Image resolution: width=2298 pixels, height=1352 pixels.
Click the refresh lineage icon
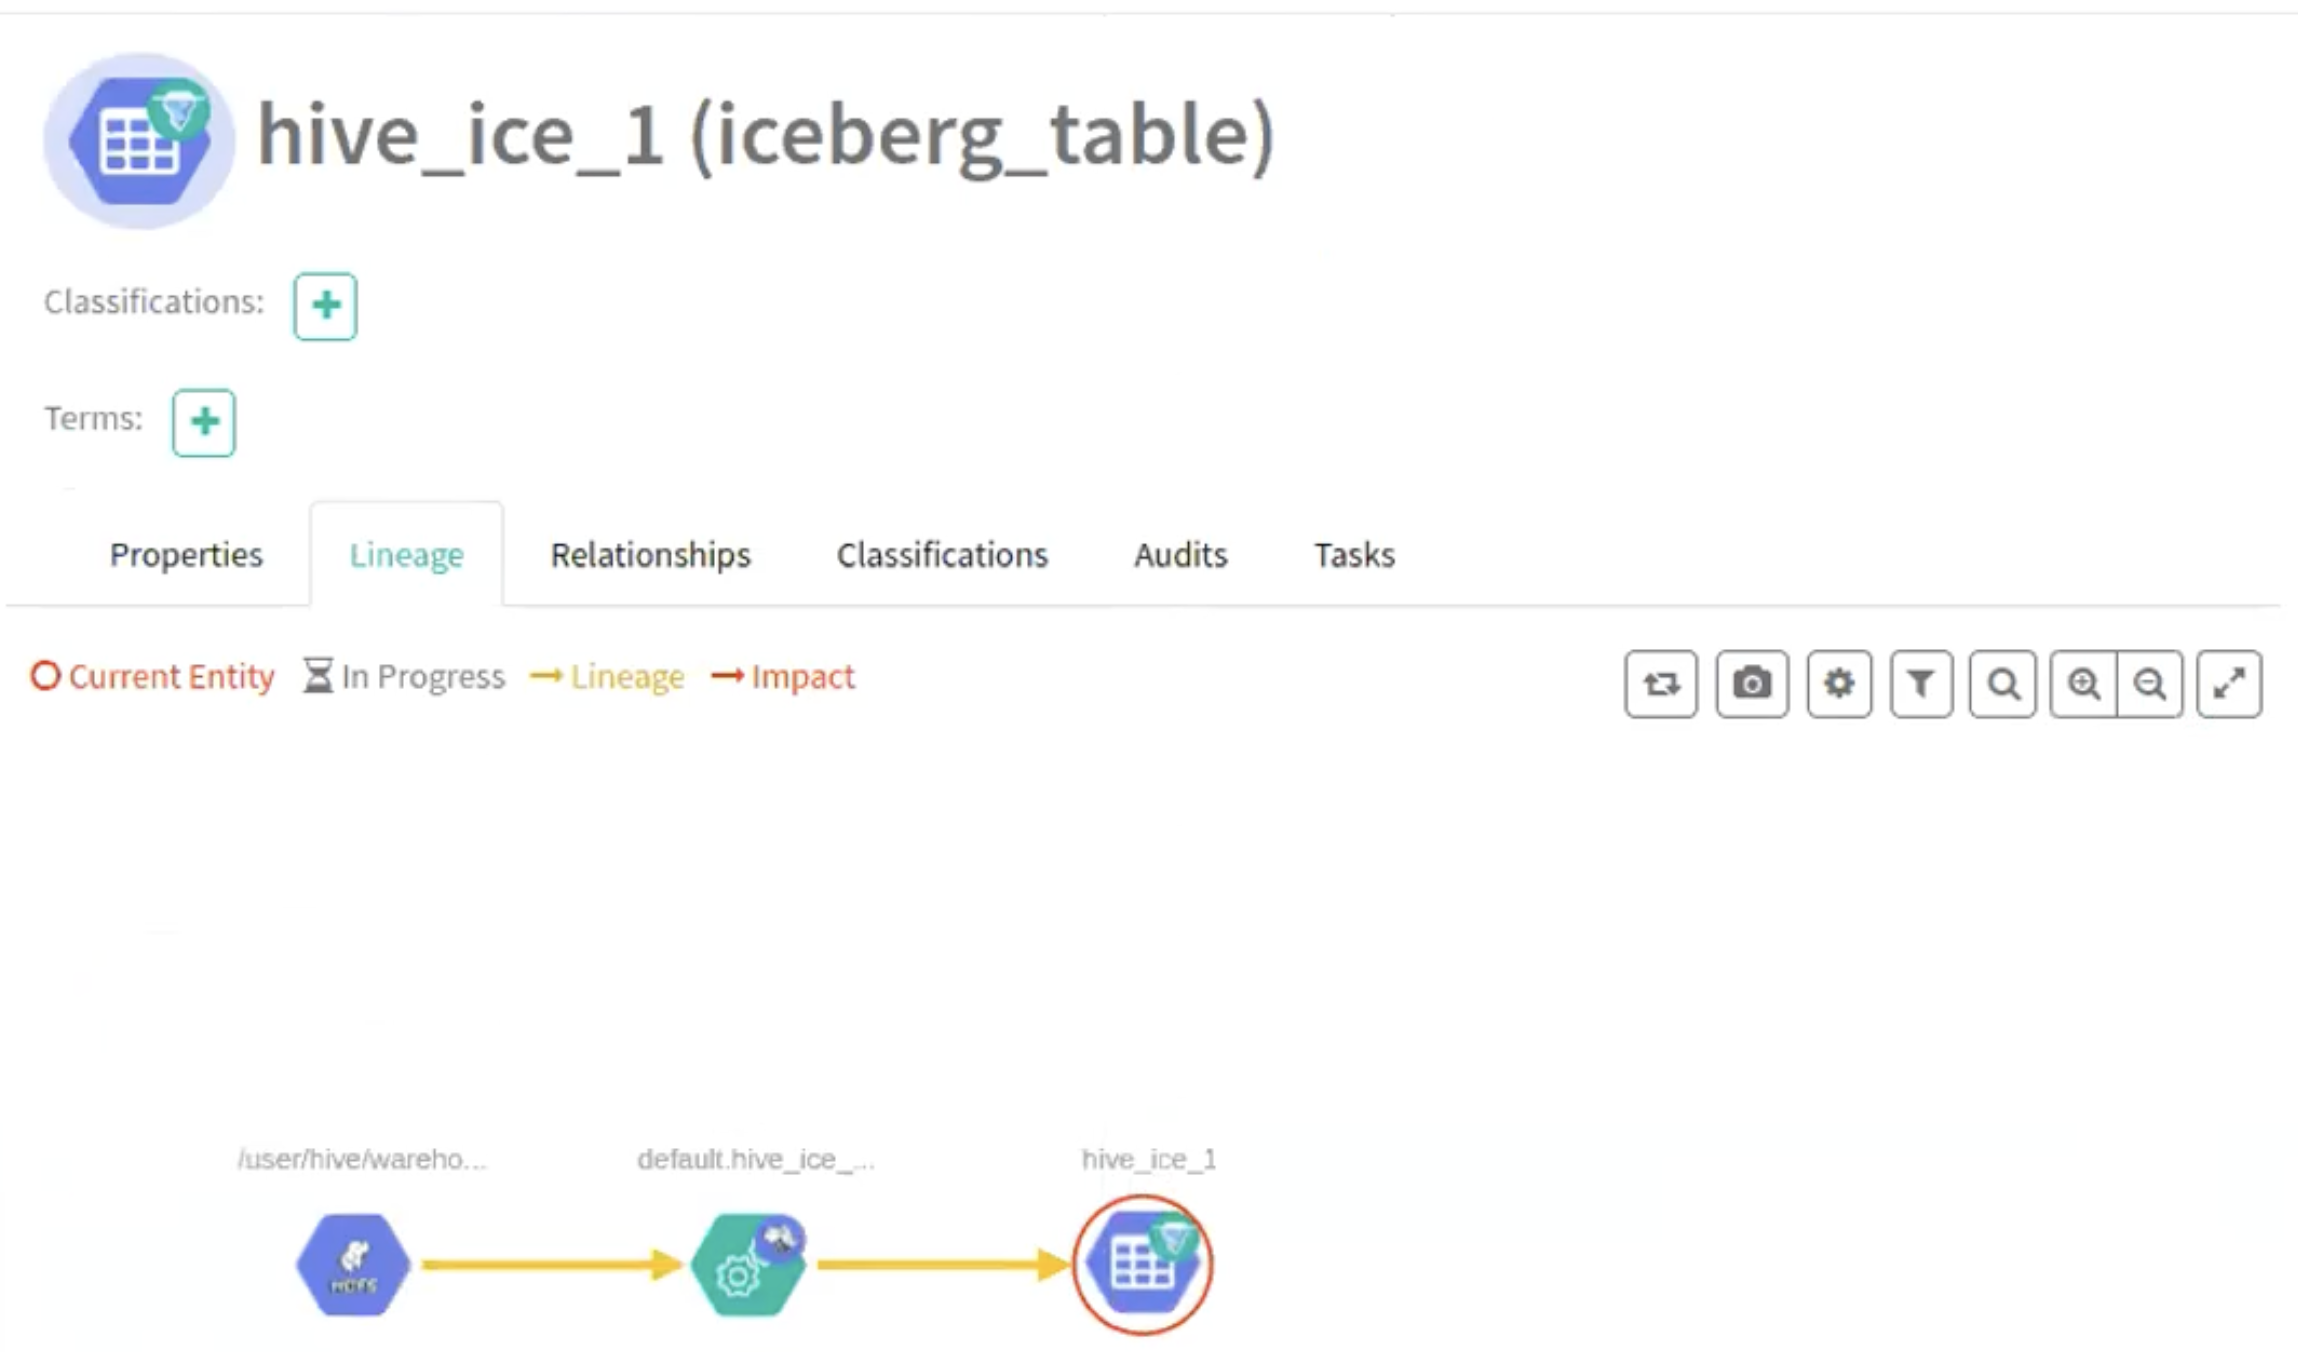(x=1660, y=684)
